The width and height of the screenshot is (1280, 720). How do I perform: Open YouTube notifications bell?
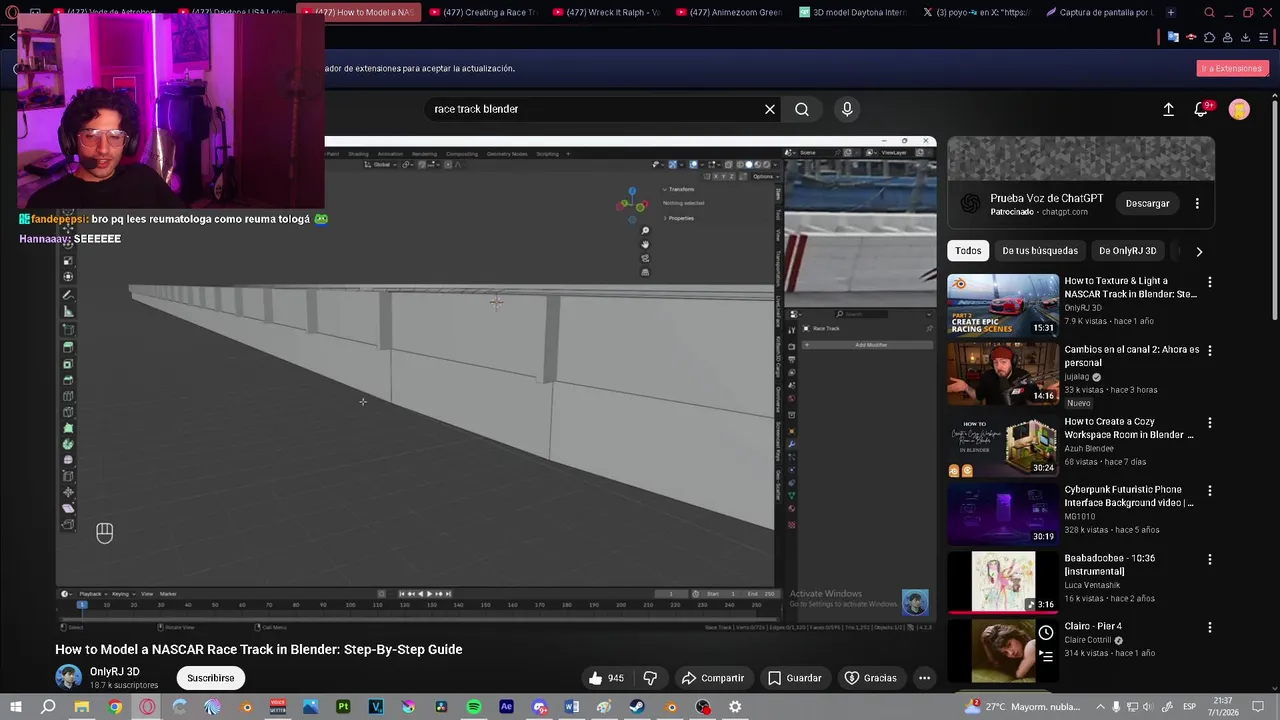[x=1201, y=109]
